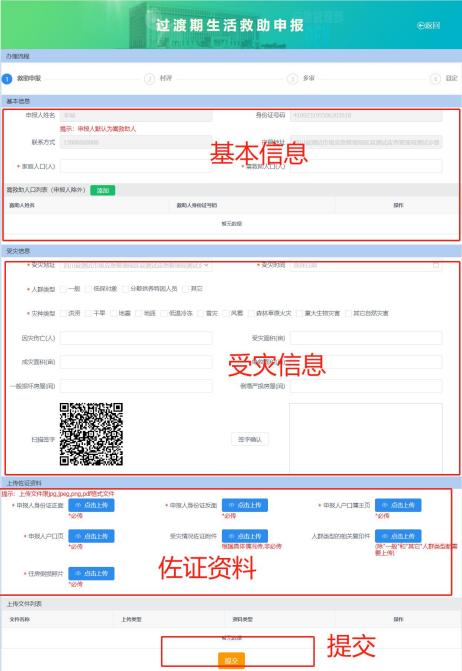The width and height of the screenshot is (462, 671).
Task: Click the step 2 circle in progress bar
Action: click(149, 79)
